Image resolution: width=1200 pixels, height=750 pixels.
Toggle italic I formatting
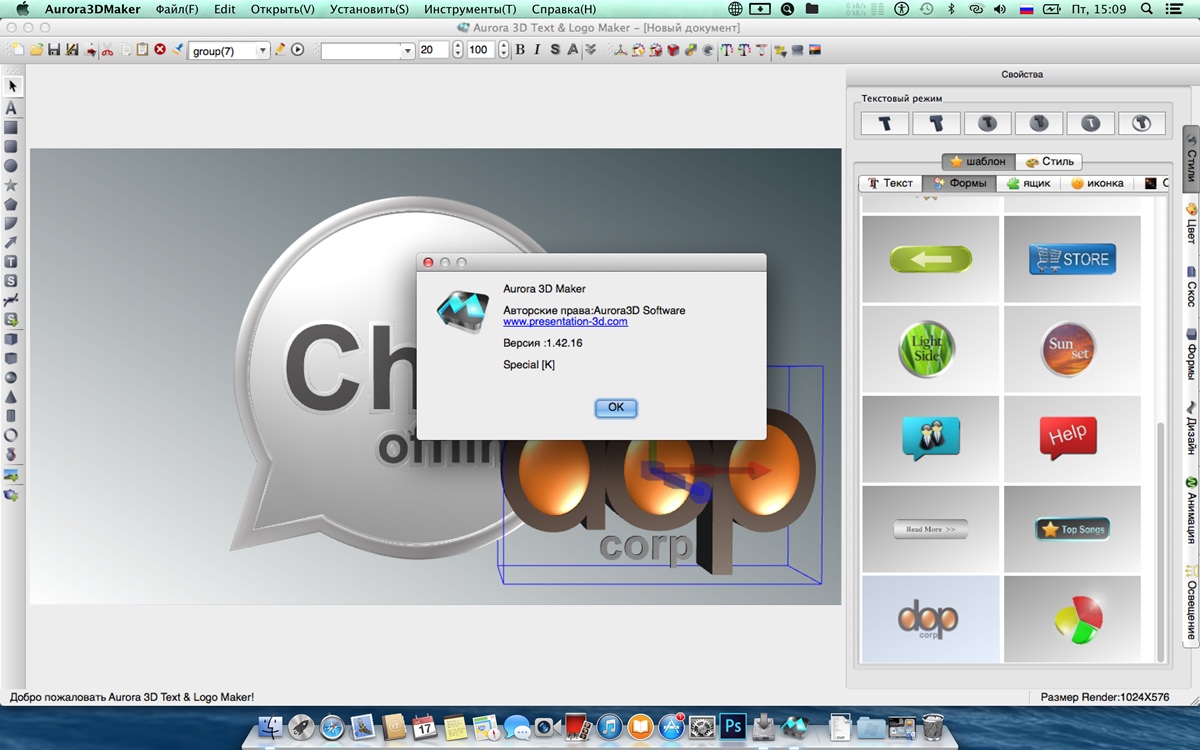coord(537,49)
